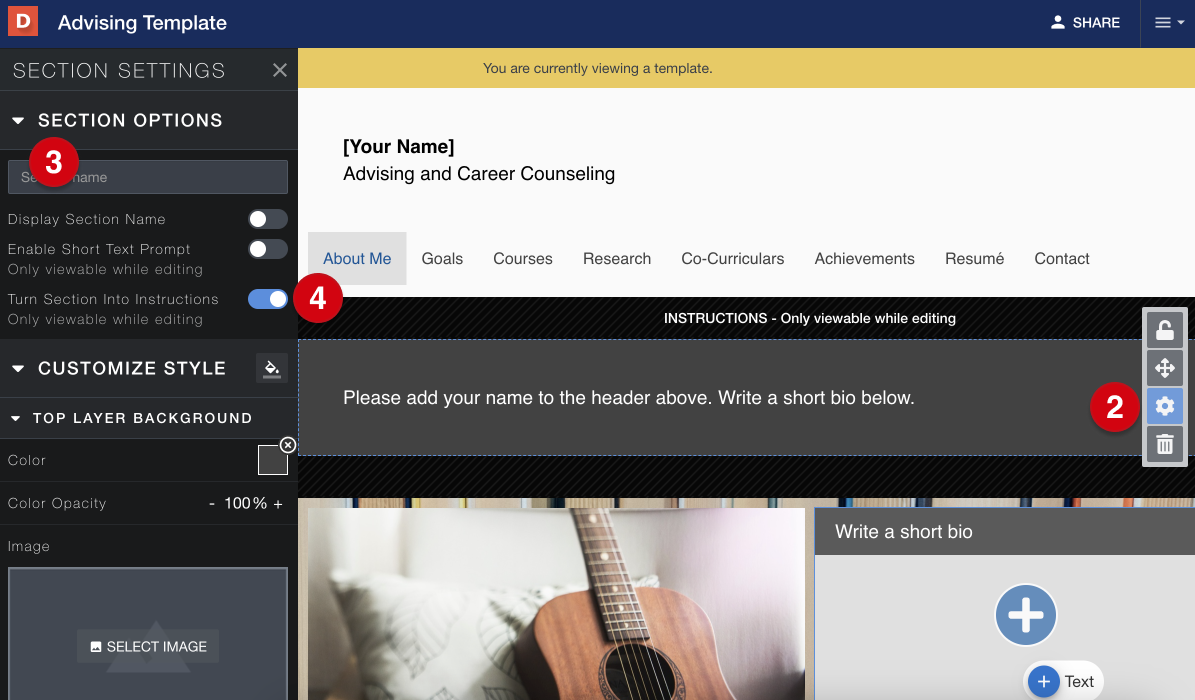Click the SHARE button
This screenshot has height=700, width=1195.
[1085, 23]
